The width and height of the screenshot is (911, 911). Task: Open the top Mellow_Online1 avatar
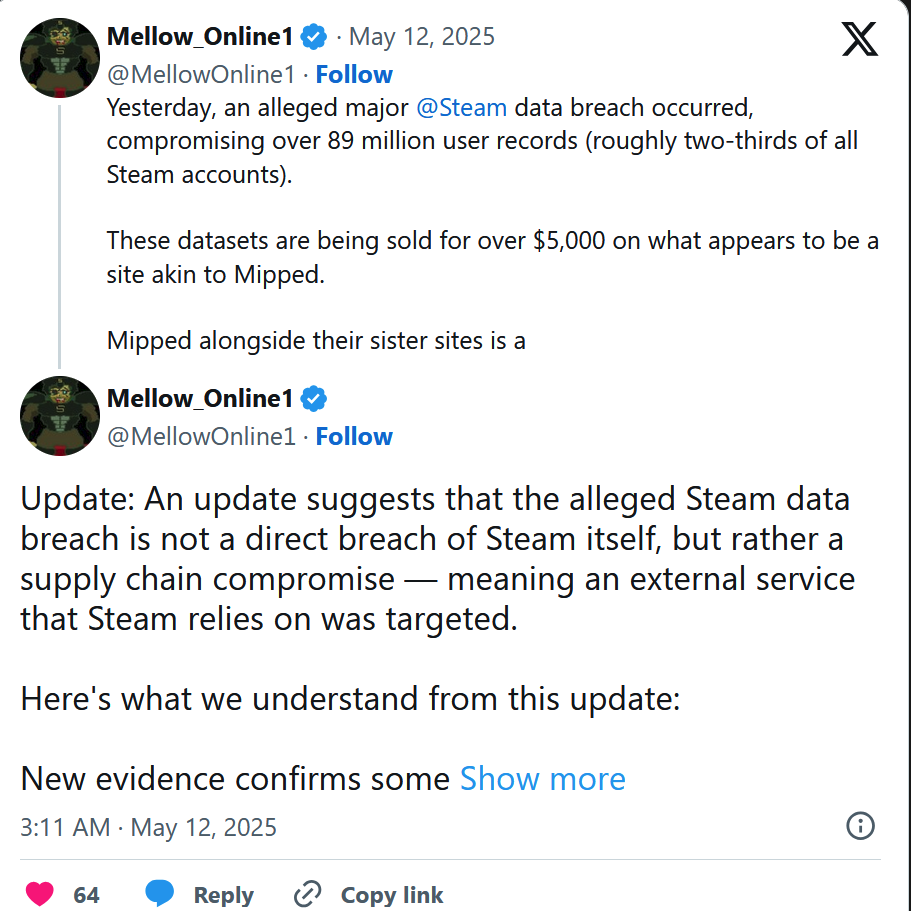tap(60, 58)
